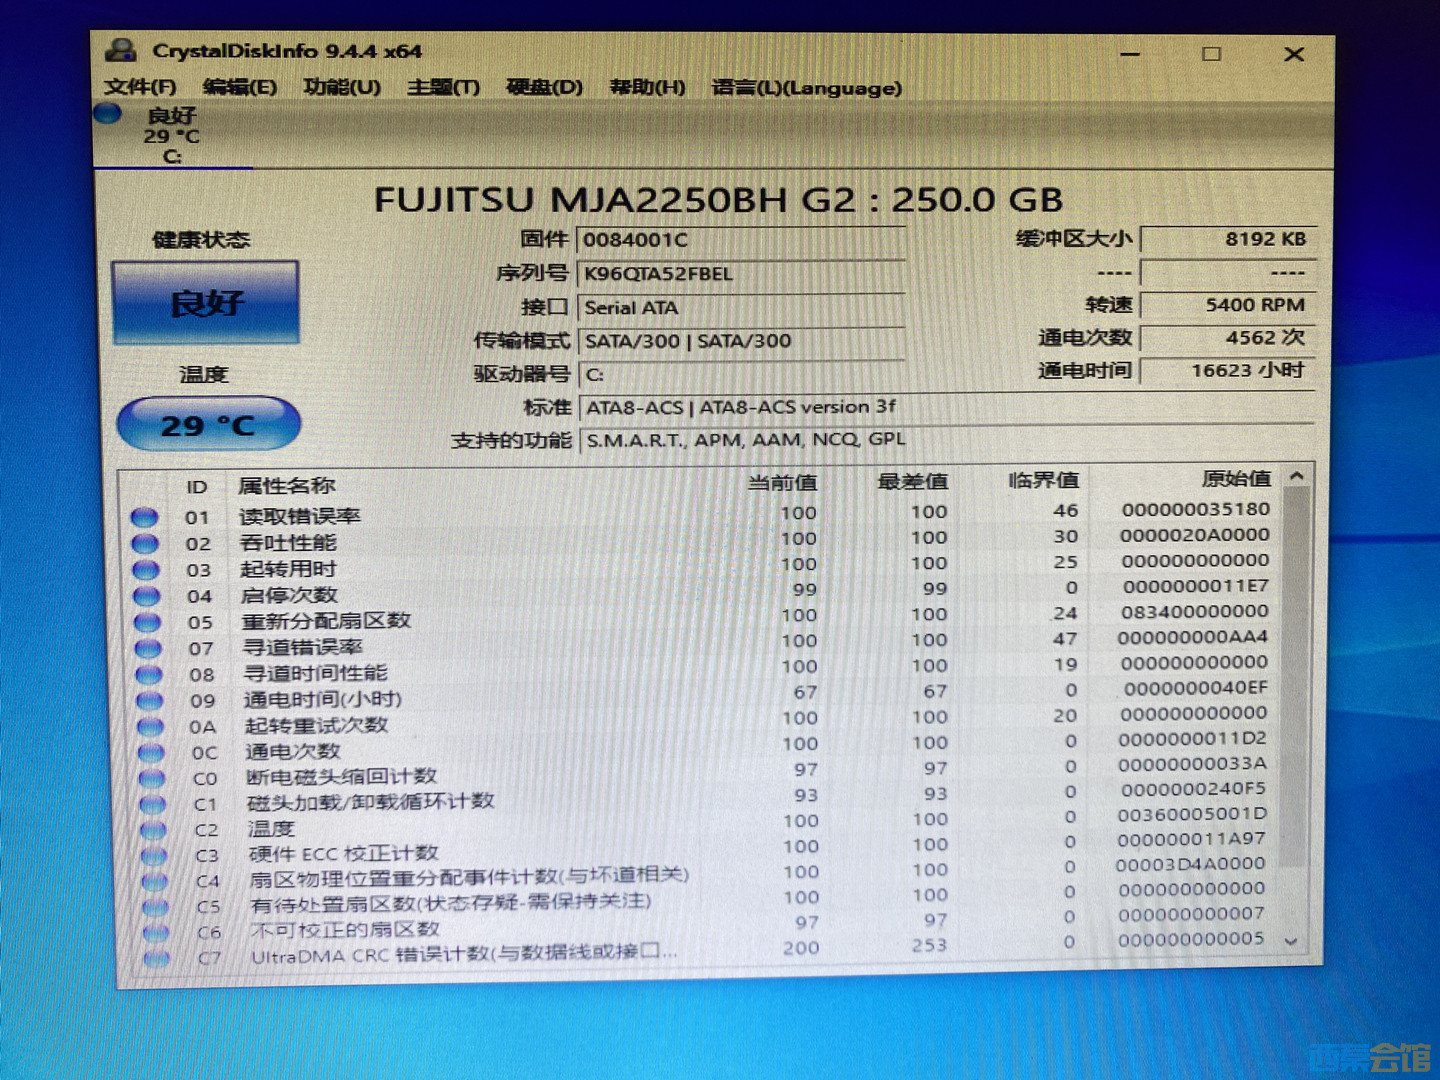Open the 主题(T) theme menu
Screen dimensions: 1440x1080
444,88
